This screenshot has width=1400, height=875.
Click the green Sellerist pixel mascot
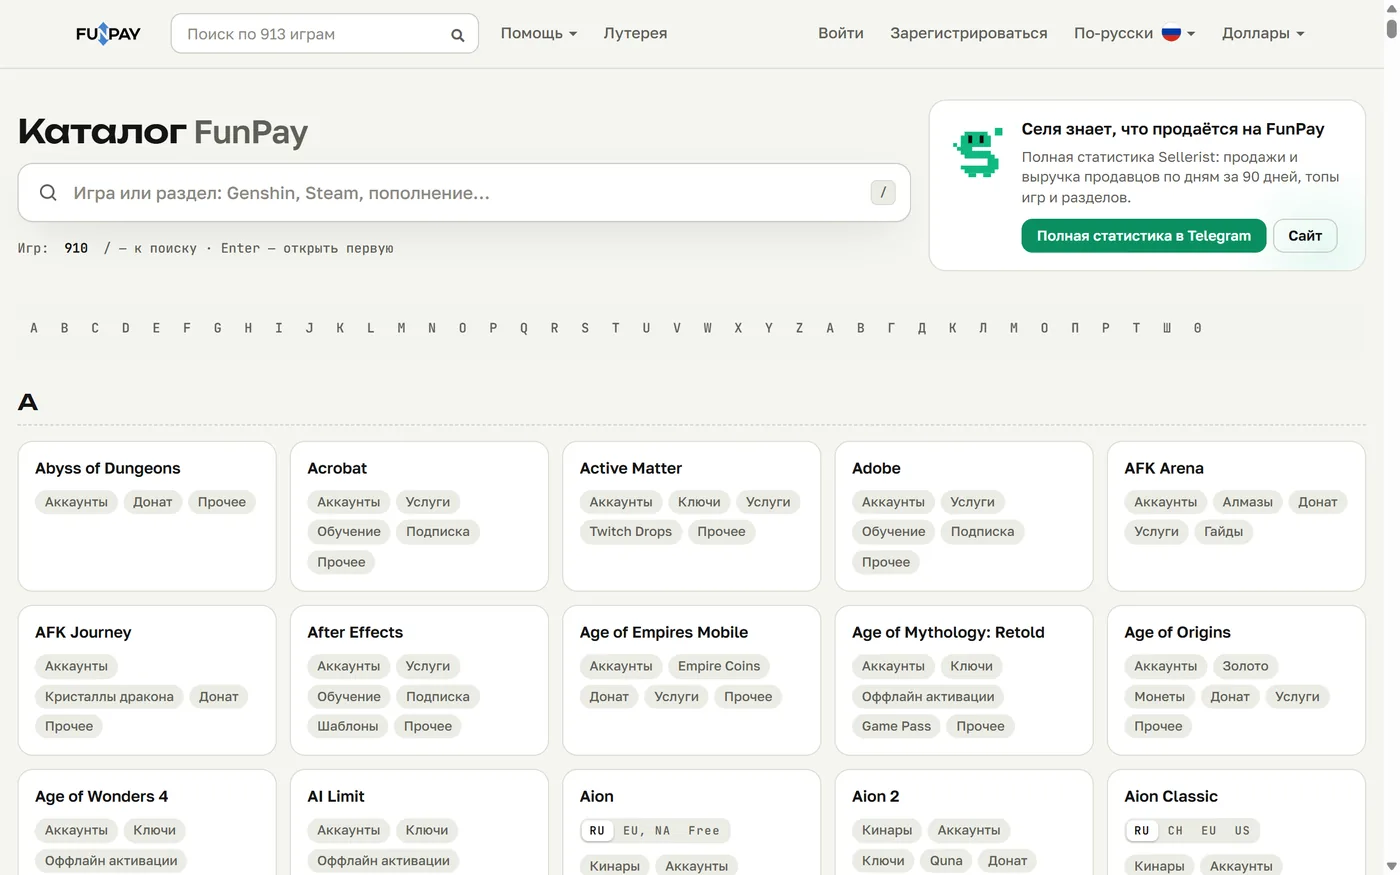pos(978,153)
